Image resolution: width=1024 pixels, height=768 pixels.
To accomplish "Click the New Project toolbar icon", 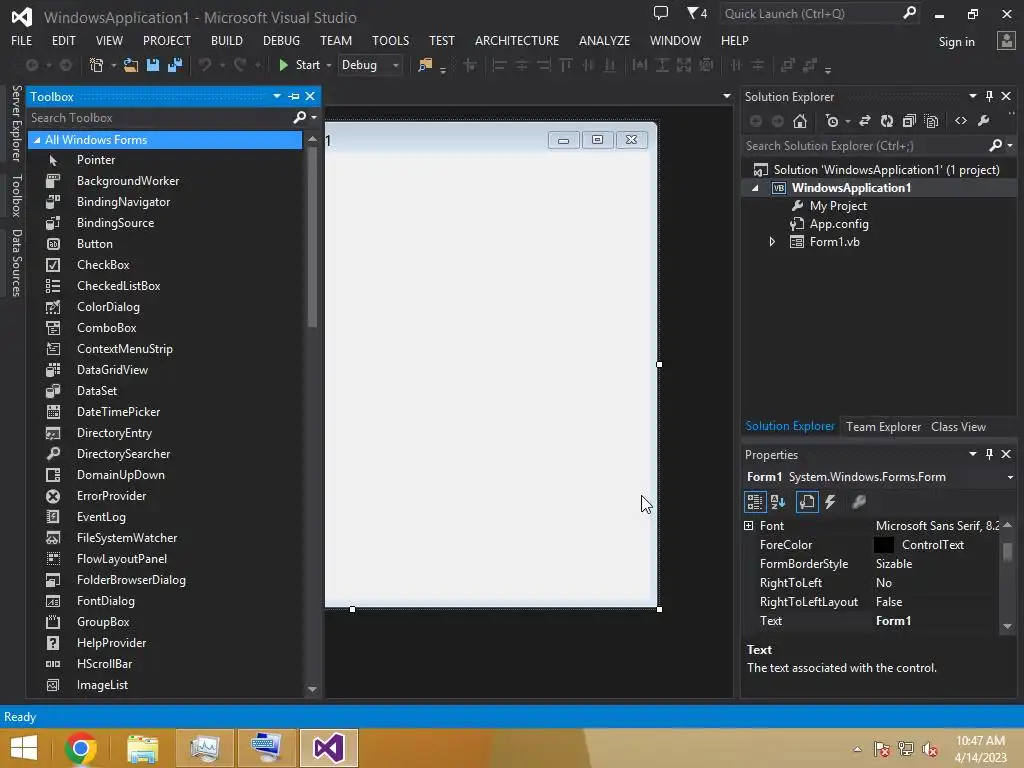I will click(97, 65).
